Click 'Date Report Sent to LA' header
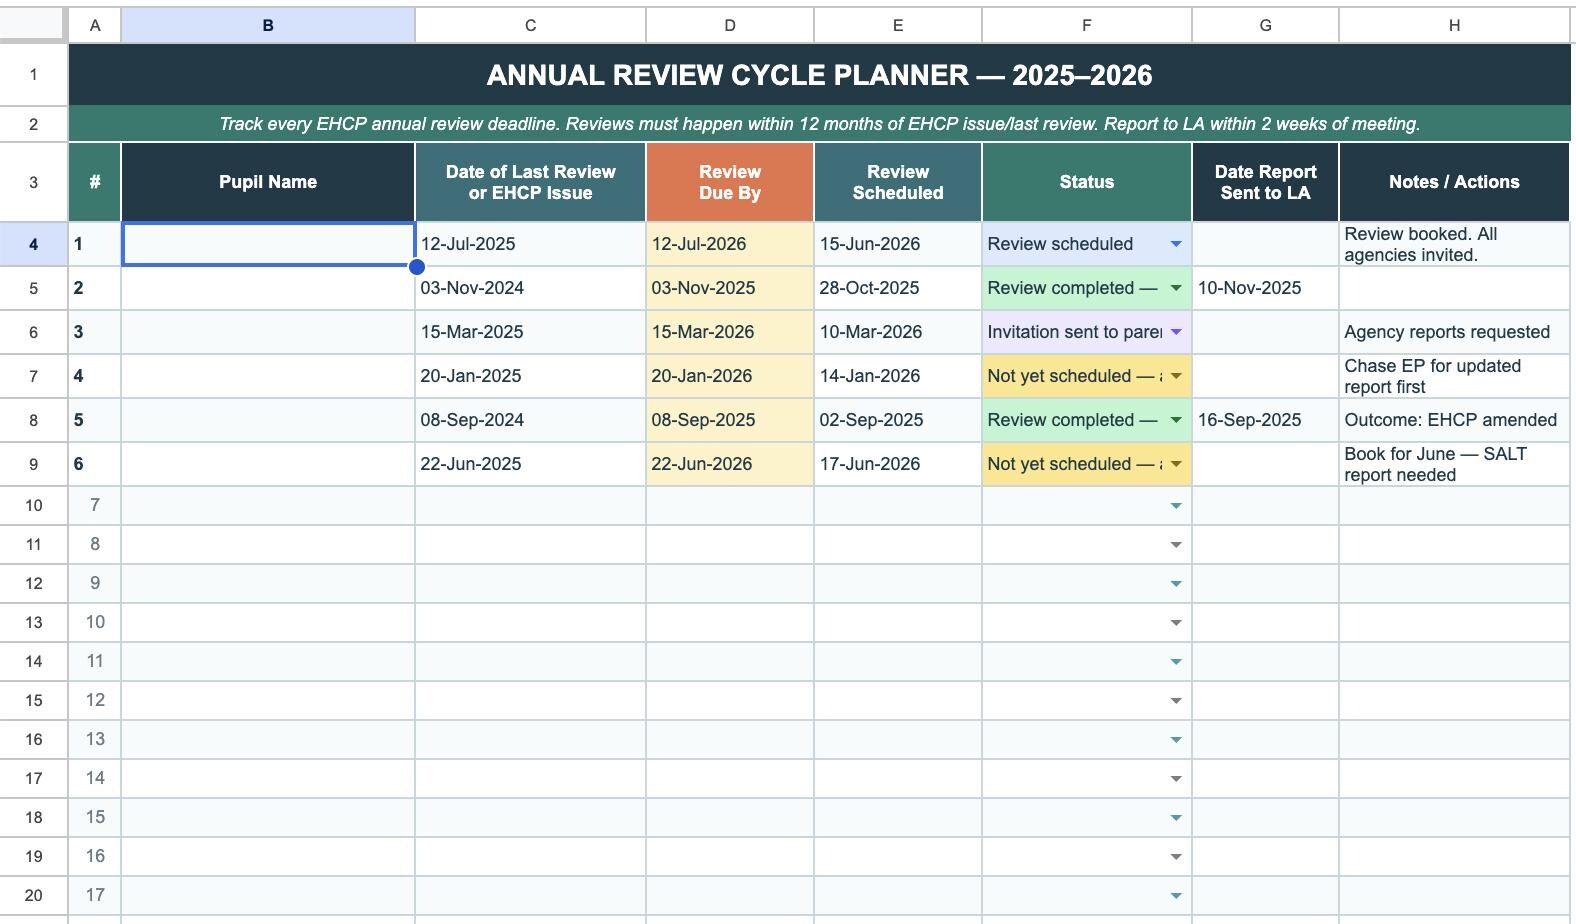The height and width of the screenshot is (924, 1576). tap(1265, 182)
